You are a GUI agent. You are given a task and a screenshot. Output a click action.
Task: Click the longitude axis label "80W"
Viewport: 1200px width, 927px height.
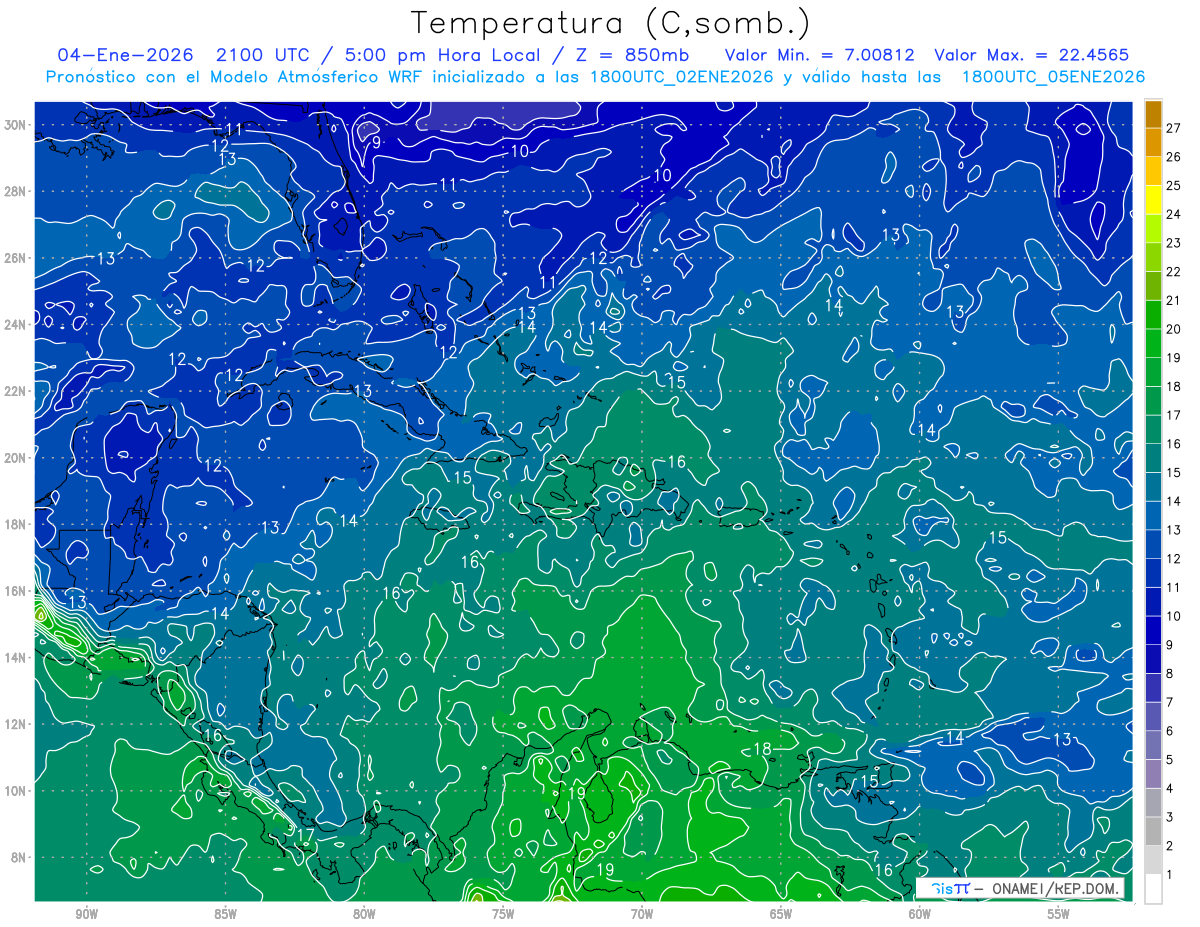point(364,914)
